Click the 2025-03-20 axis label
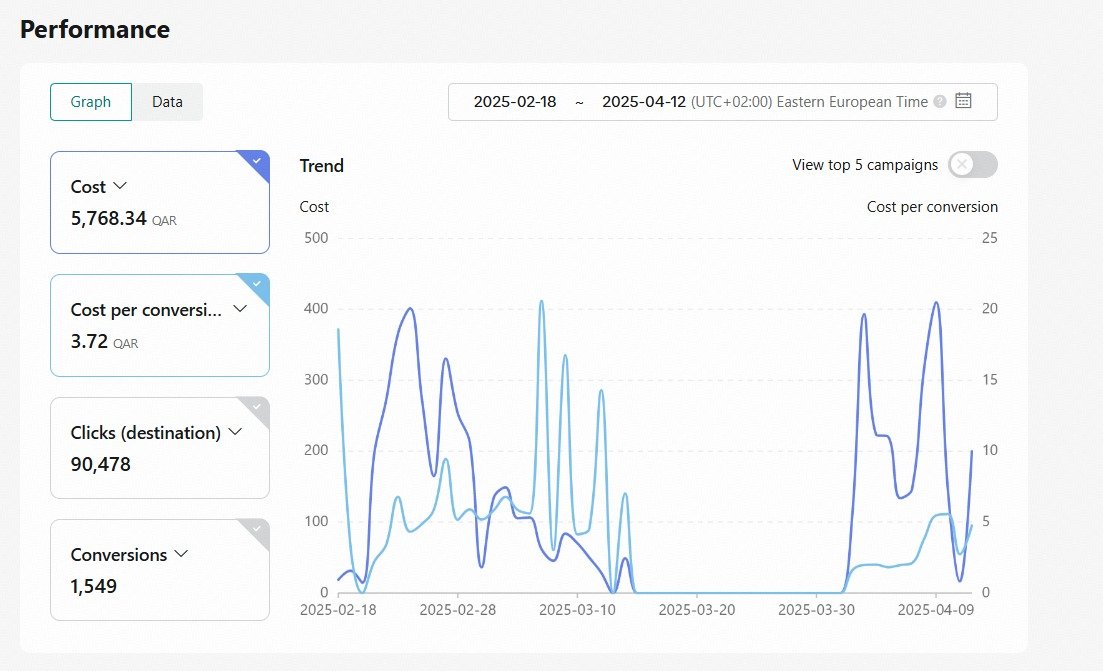1103x671 pixels. [696, 610]
